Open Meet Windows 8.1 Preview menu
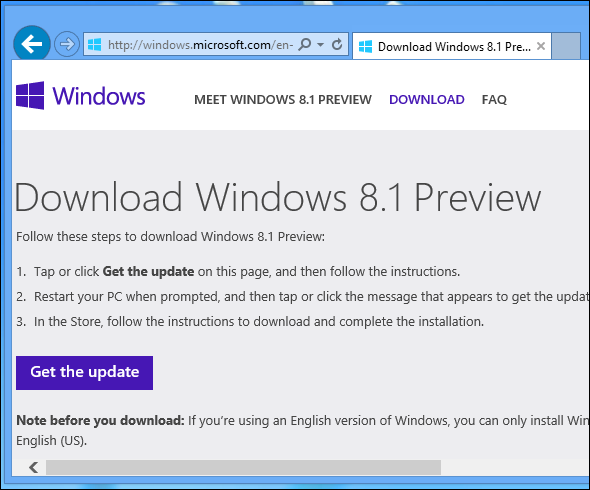Image resolution: width=590 pixels, height=490 pixels. pyautogui.click(x=283, y=99)
